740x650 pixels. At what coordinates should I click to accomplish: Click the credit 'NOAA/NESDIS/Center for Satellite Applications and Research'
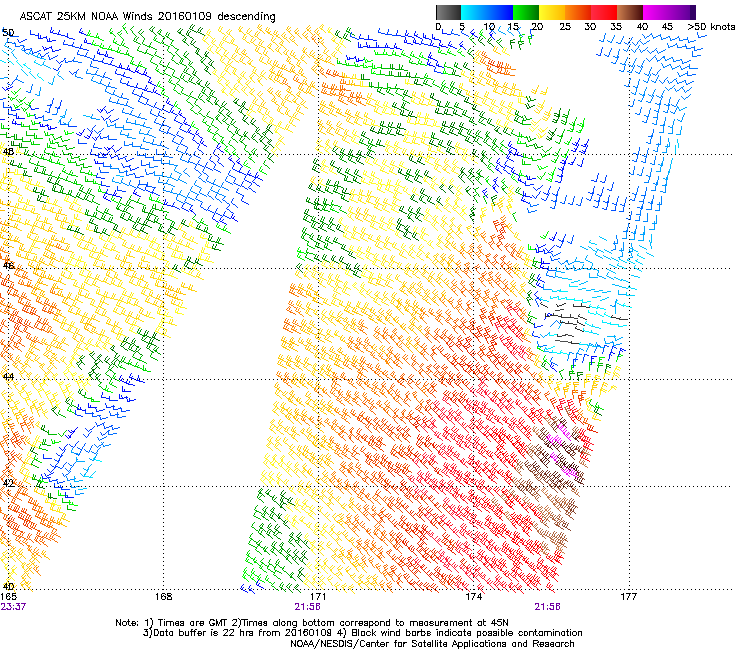[432, 644]
